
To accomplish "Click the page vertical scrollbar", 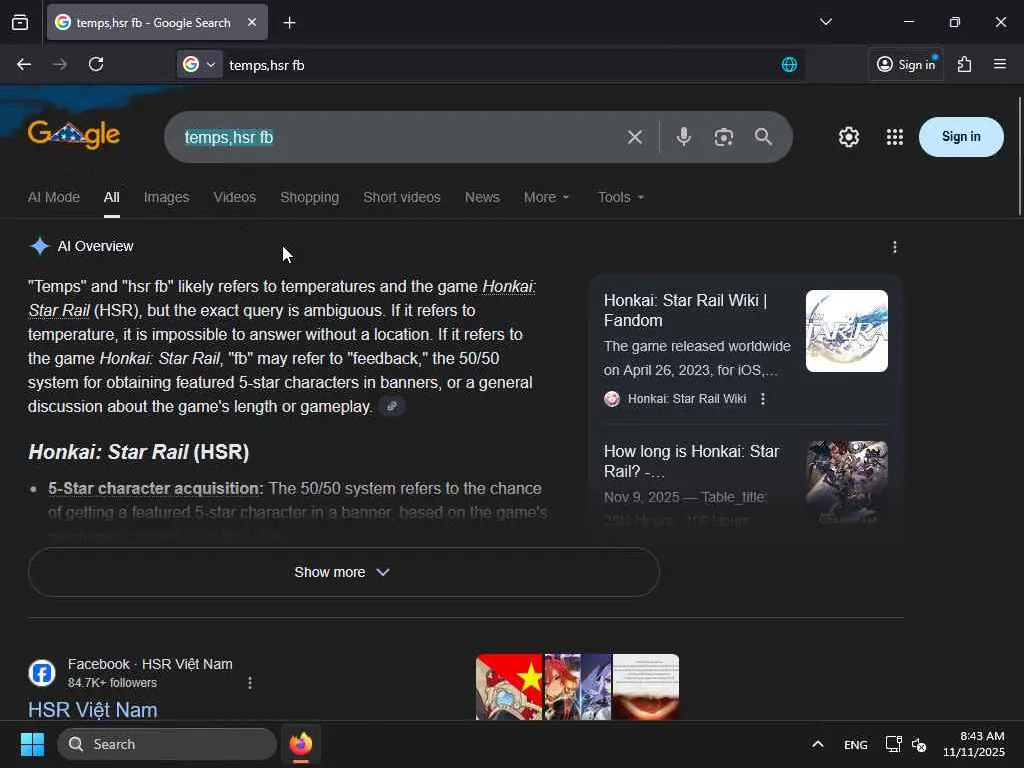I will point(1020,157).
